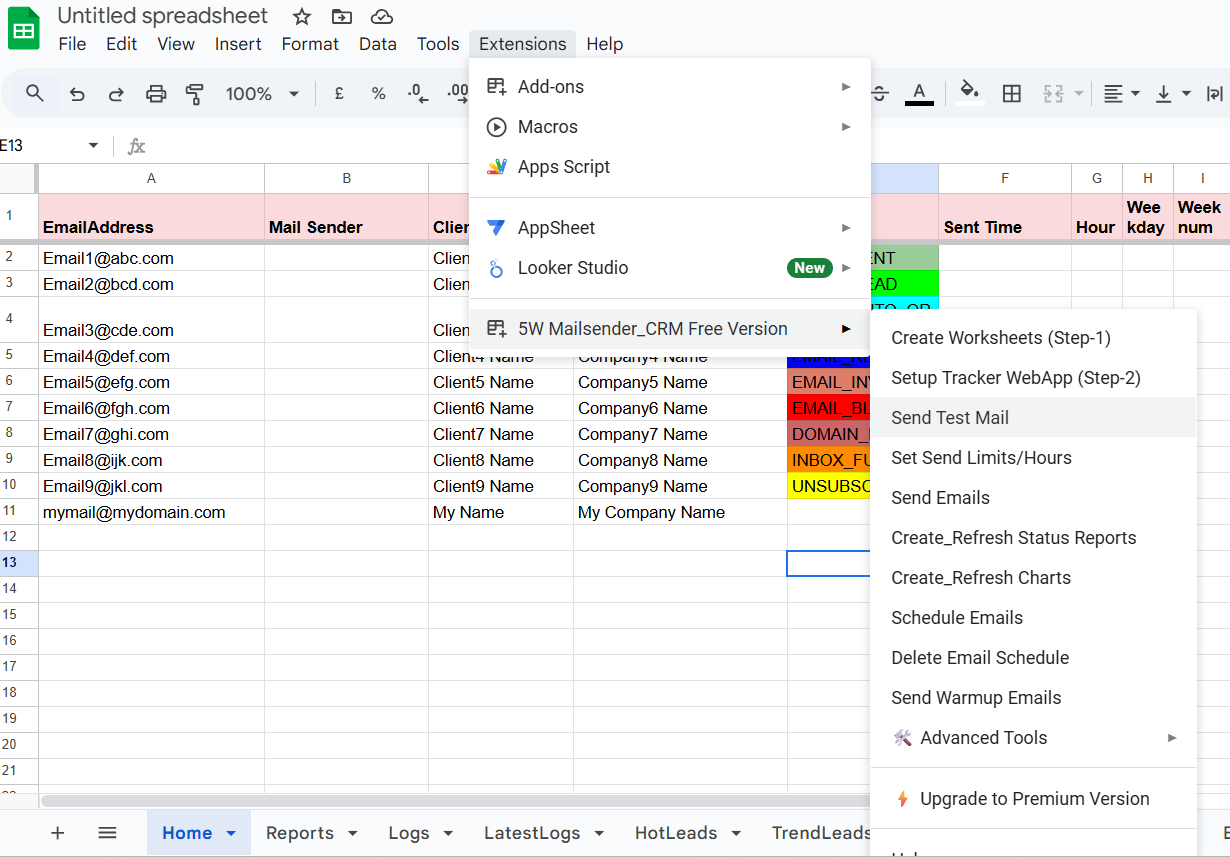
Task: Star the Untitled spreadsheet
Action: (x=302, y=16)
